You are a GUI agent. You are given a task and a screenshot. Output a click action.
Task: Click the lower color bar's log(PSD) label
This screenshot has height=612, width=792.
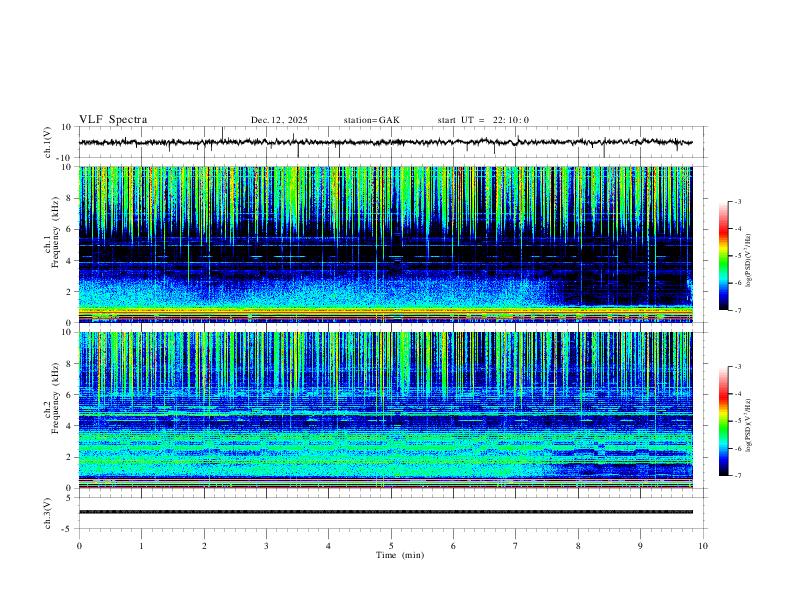[x=748, y=426]
